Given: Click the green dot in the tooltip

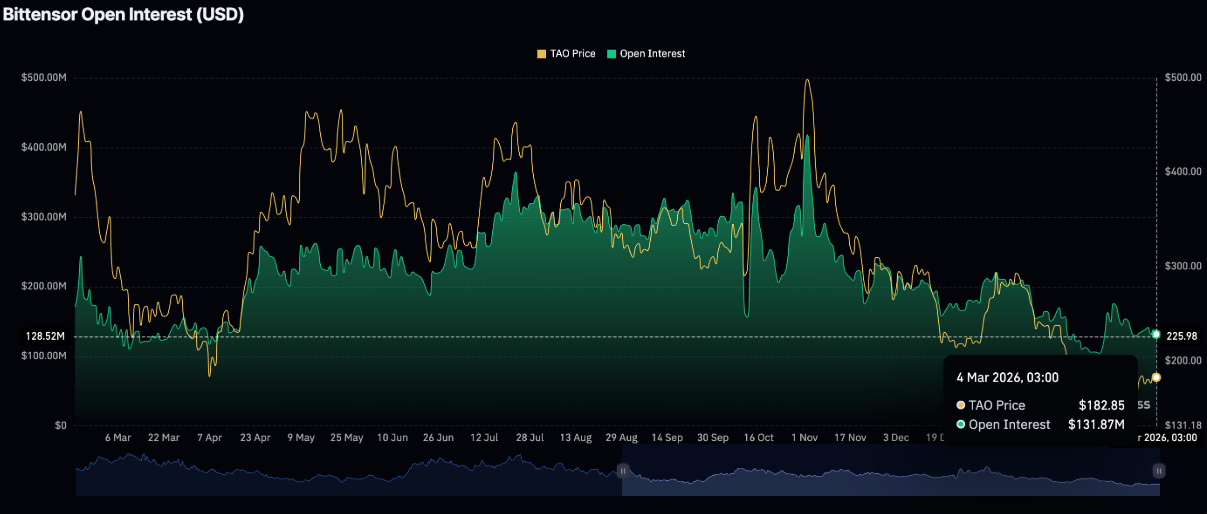Looking at the screenshot, I should pyautogui.click(x=962, y=425).
